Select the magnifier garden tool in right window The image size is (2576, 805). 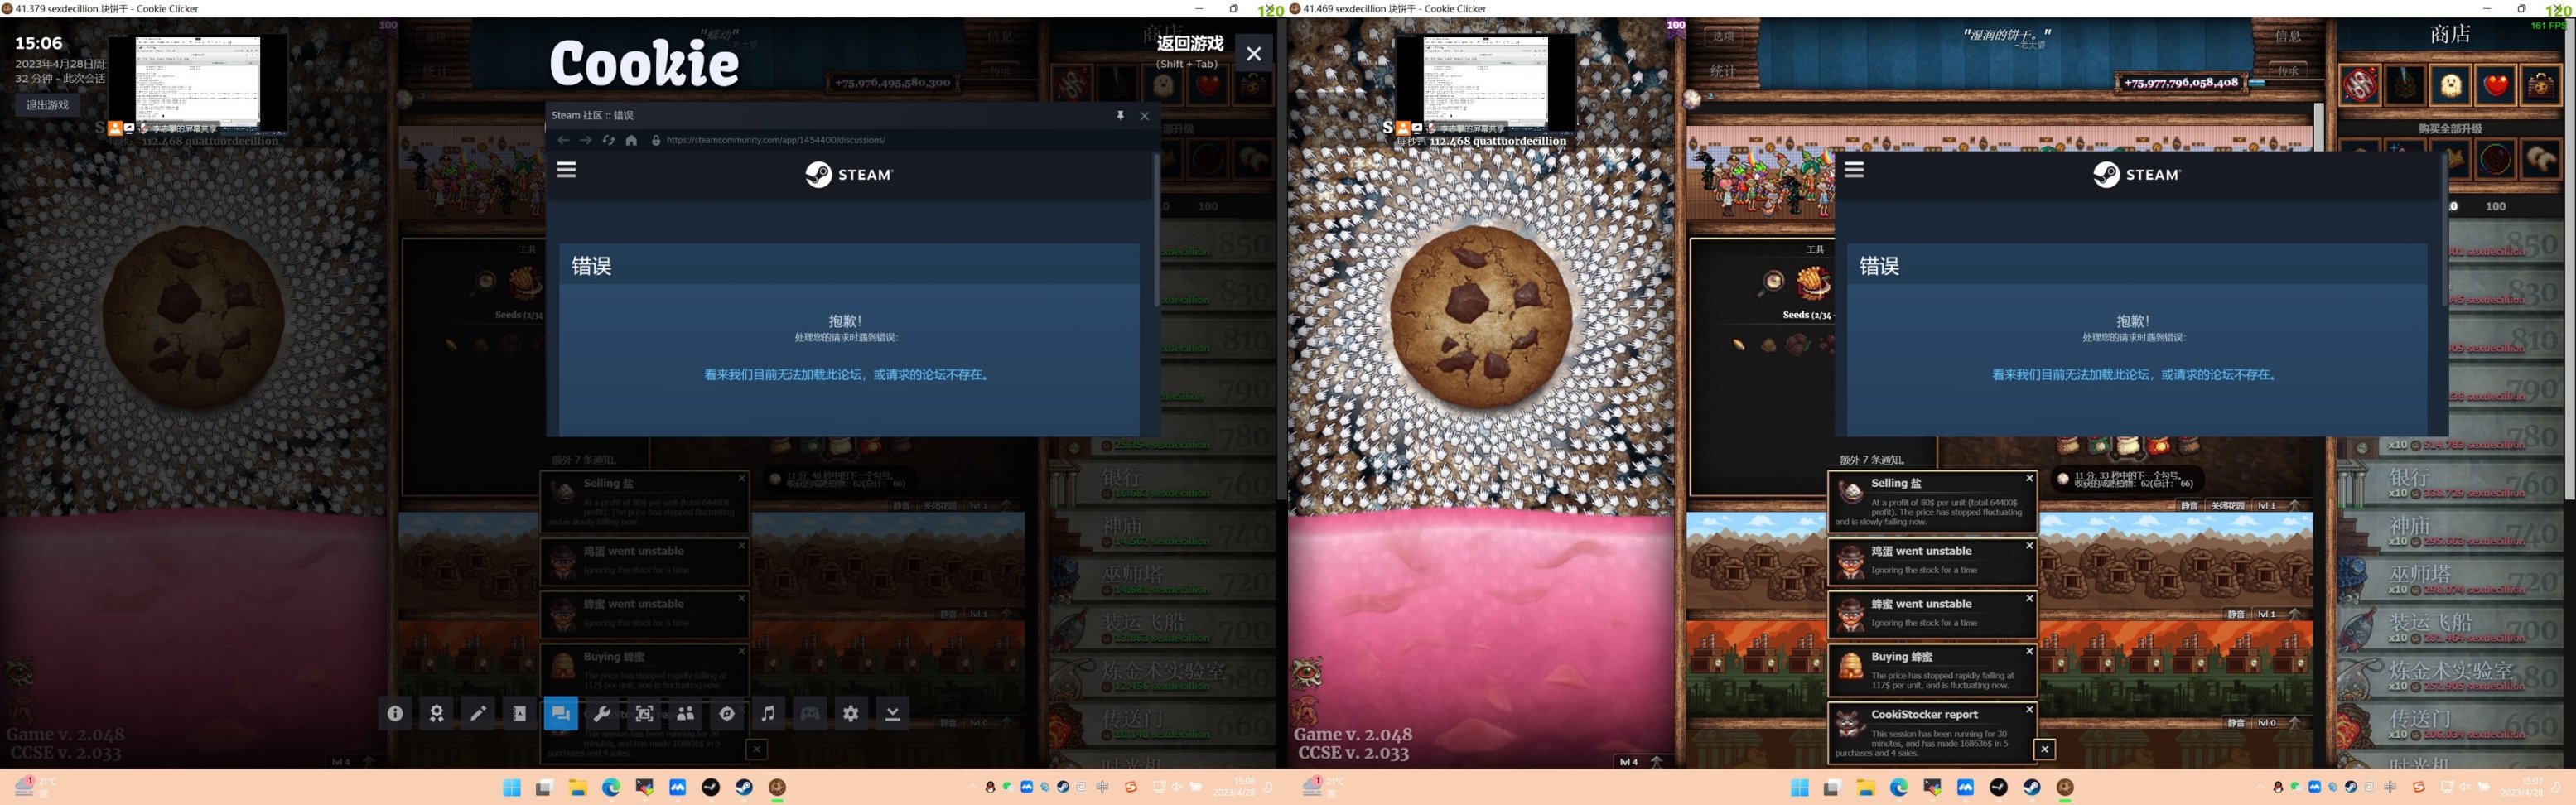coord(1771,284)
